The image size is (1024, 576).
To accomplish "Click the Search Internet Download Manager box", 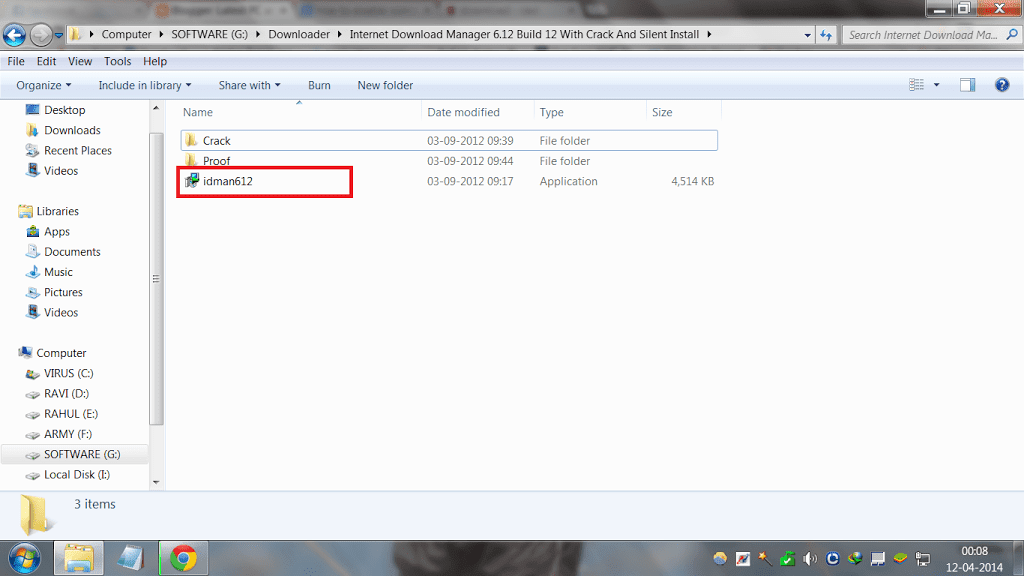I will (x=922, y=35).
